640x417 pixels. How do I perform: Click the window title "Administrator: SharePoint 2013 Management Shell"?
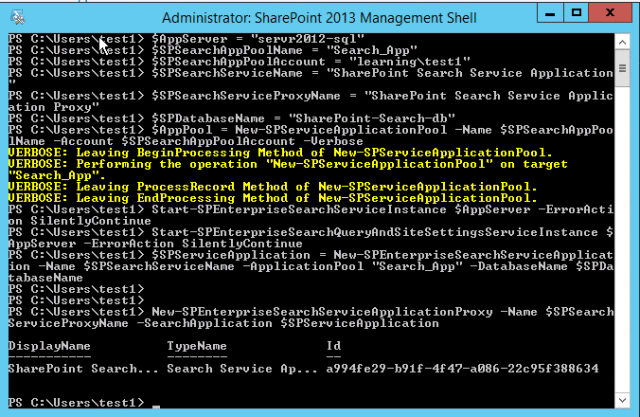point(319,18)
